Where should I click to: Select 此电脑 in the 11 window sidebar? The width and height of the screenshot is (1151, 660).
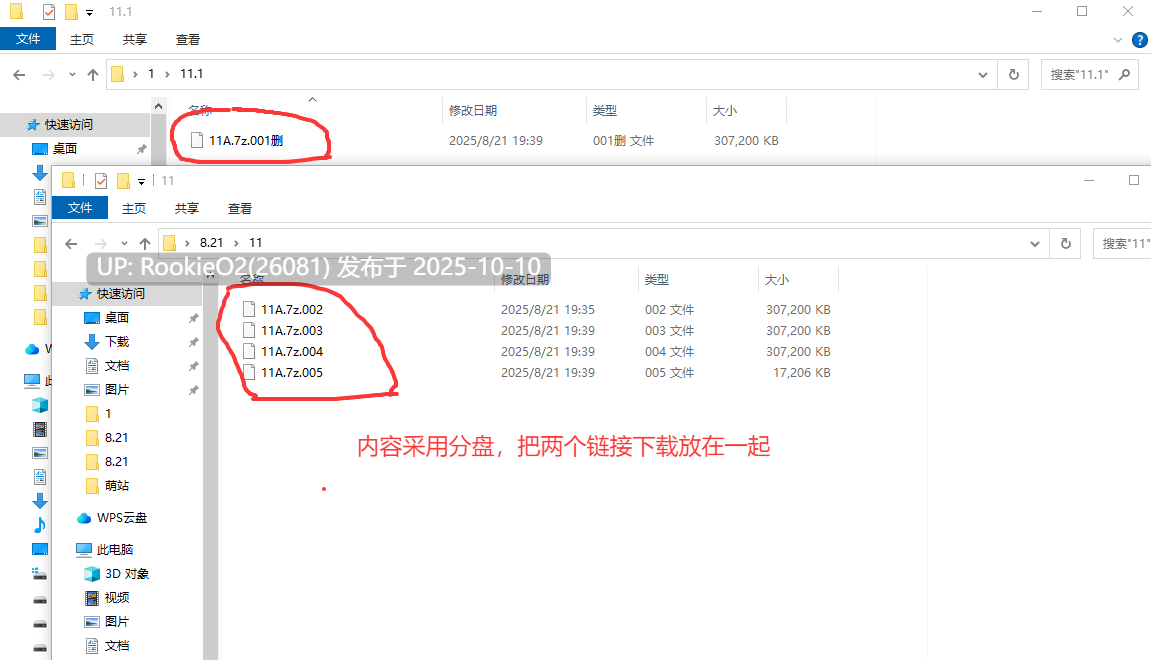(115, 549)
